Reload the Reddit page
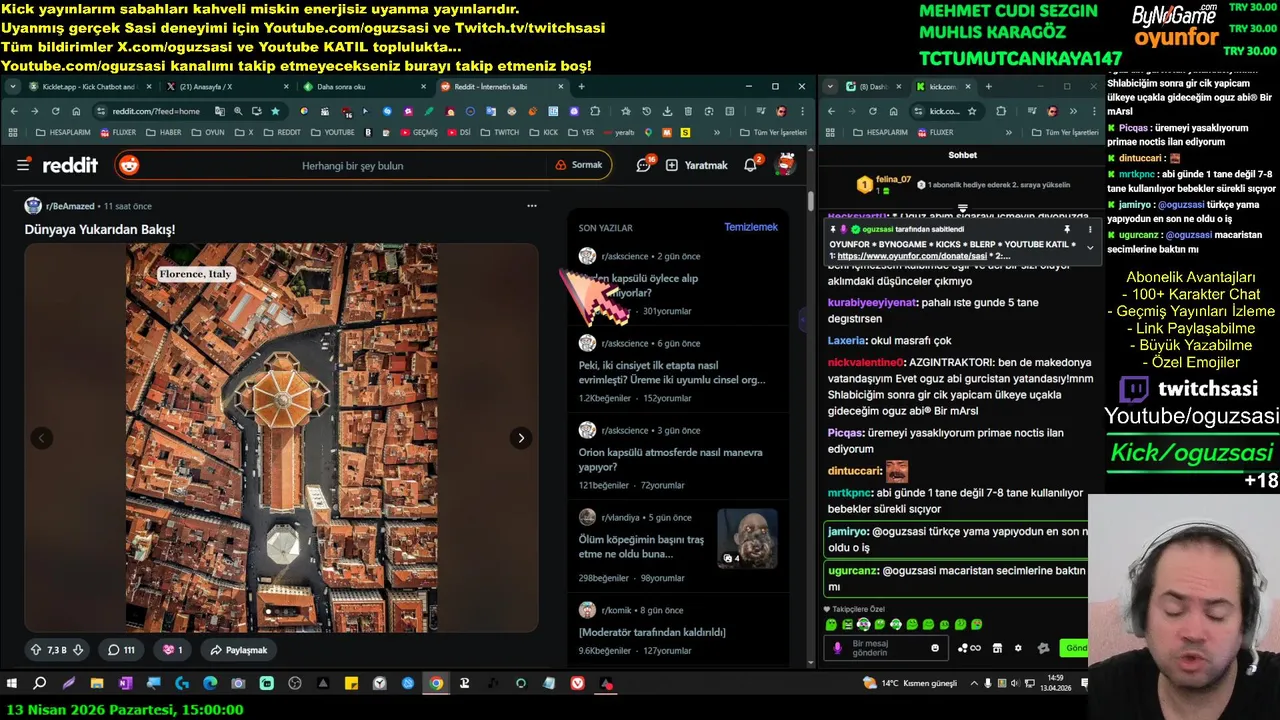Viewport: 1280px width, 720px height. point(56,111)
